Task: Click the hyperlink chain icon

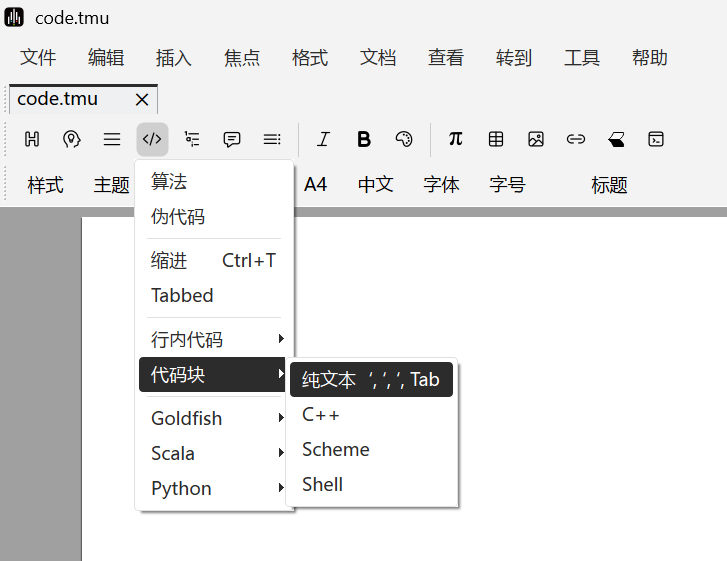Action: pos(576,139)
